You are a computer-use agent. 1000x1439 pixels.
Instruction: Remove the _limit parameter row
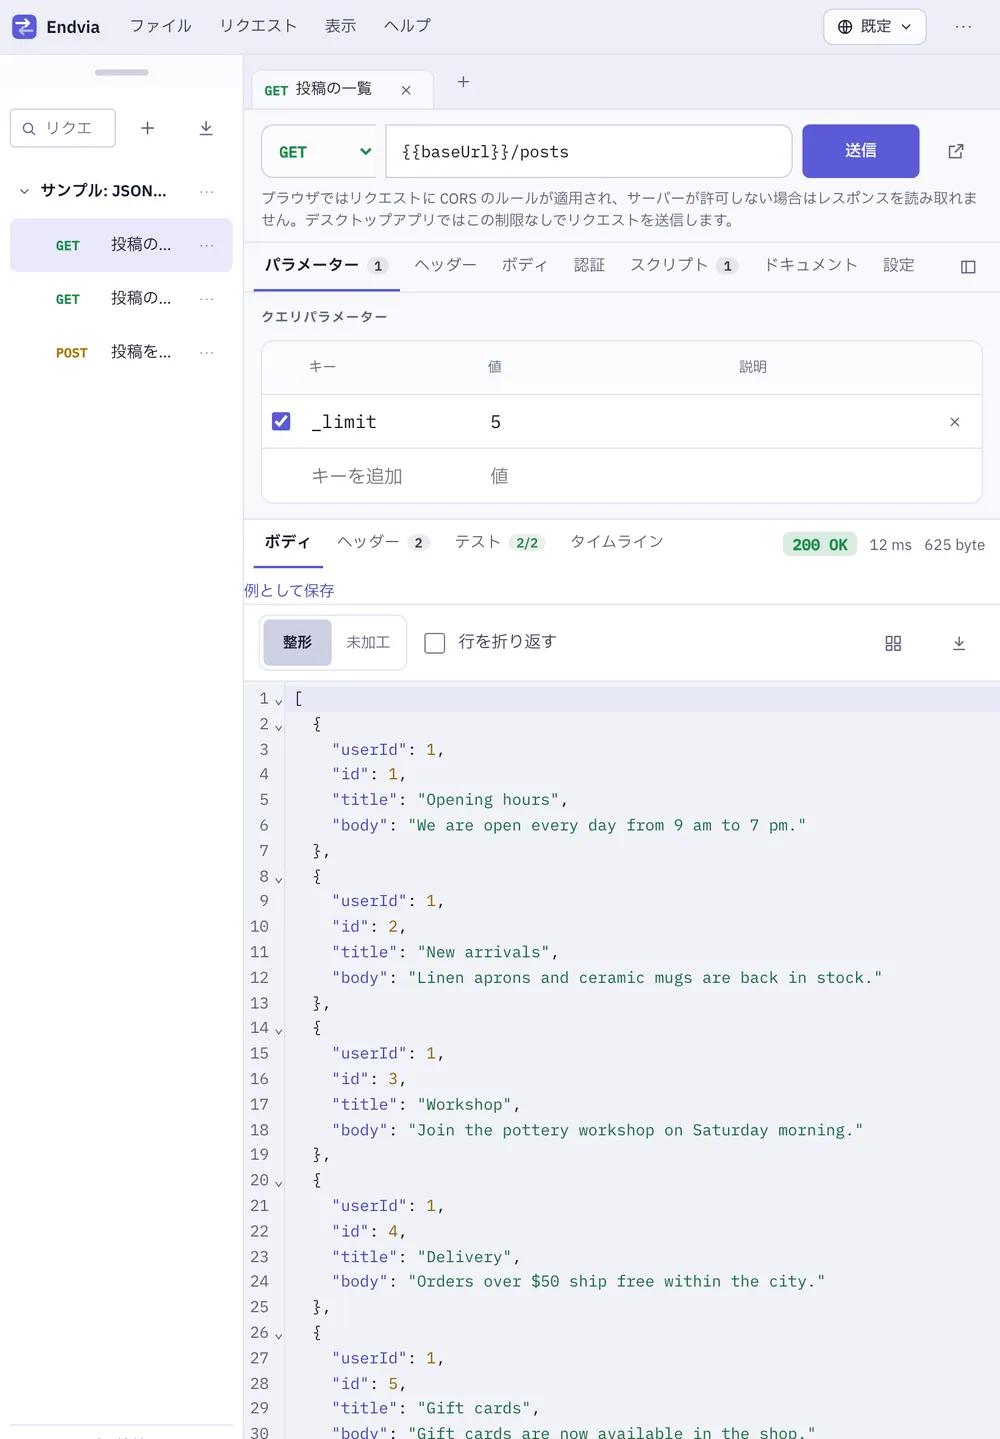click(x=955, y=422)
